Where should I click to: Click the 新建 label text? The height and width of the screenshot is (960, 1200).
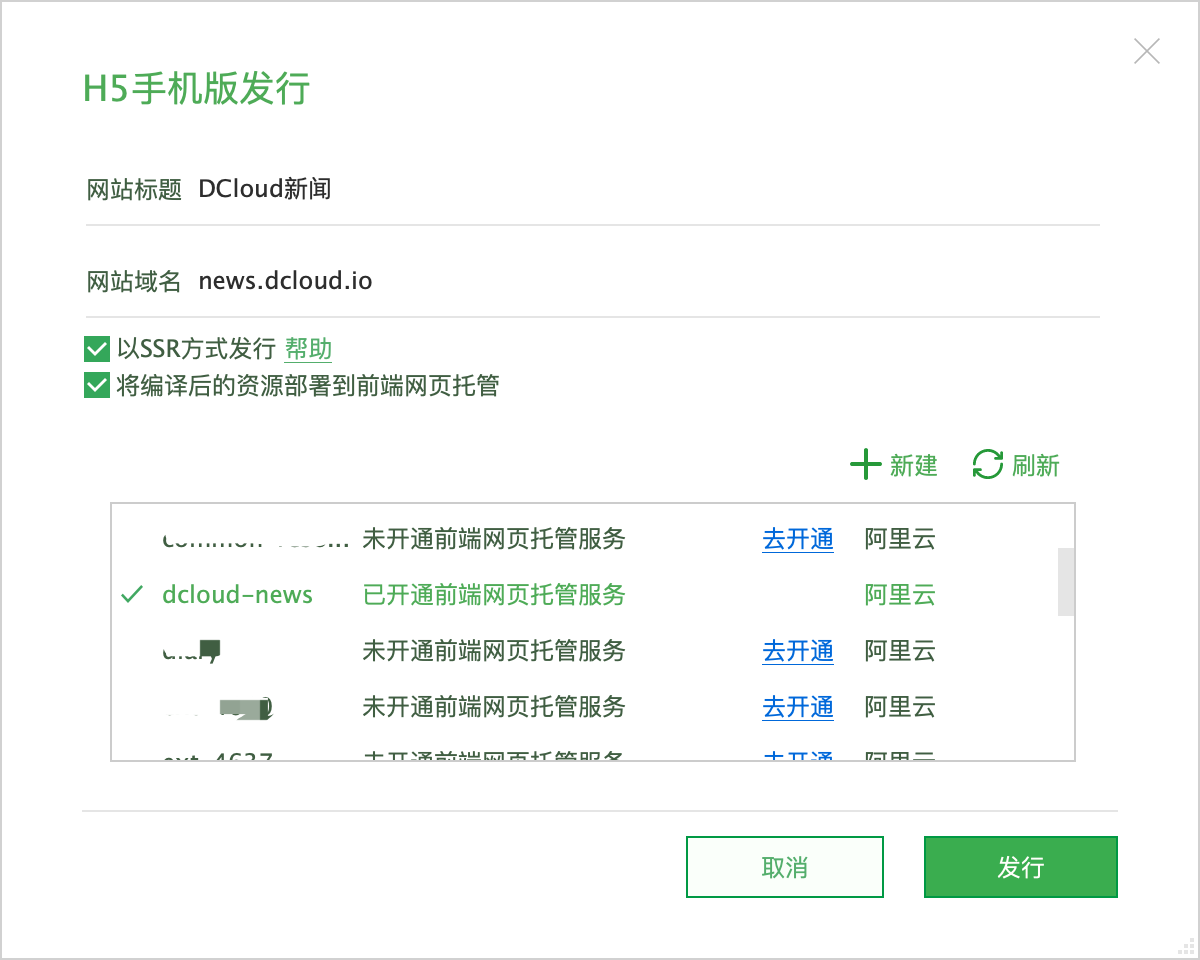[914, 465]
